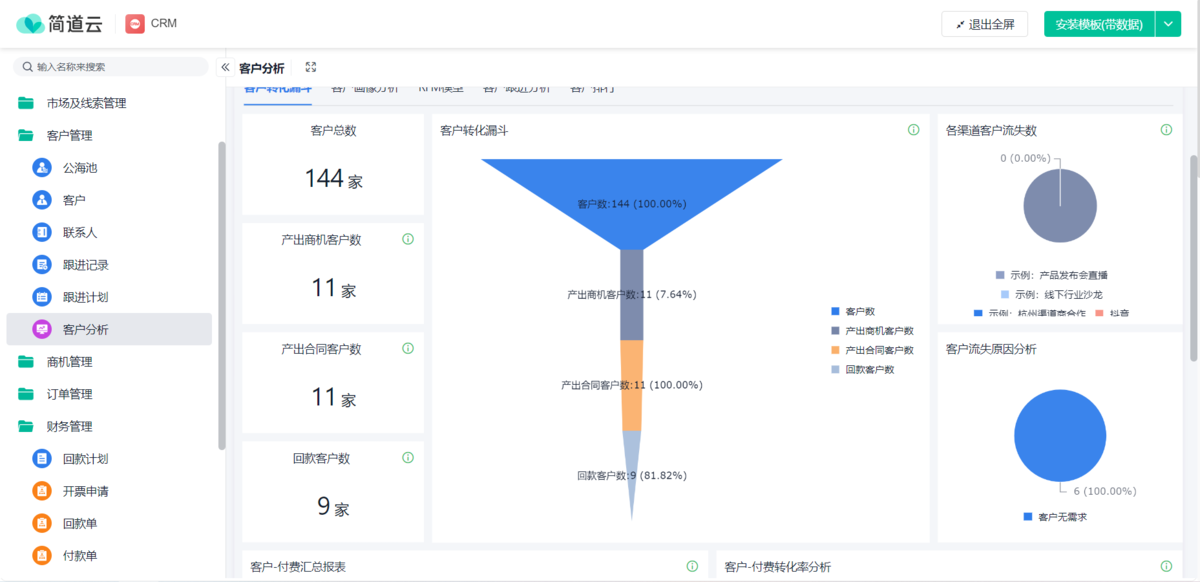Click the sidebar vertical scrollbar

221,295
